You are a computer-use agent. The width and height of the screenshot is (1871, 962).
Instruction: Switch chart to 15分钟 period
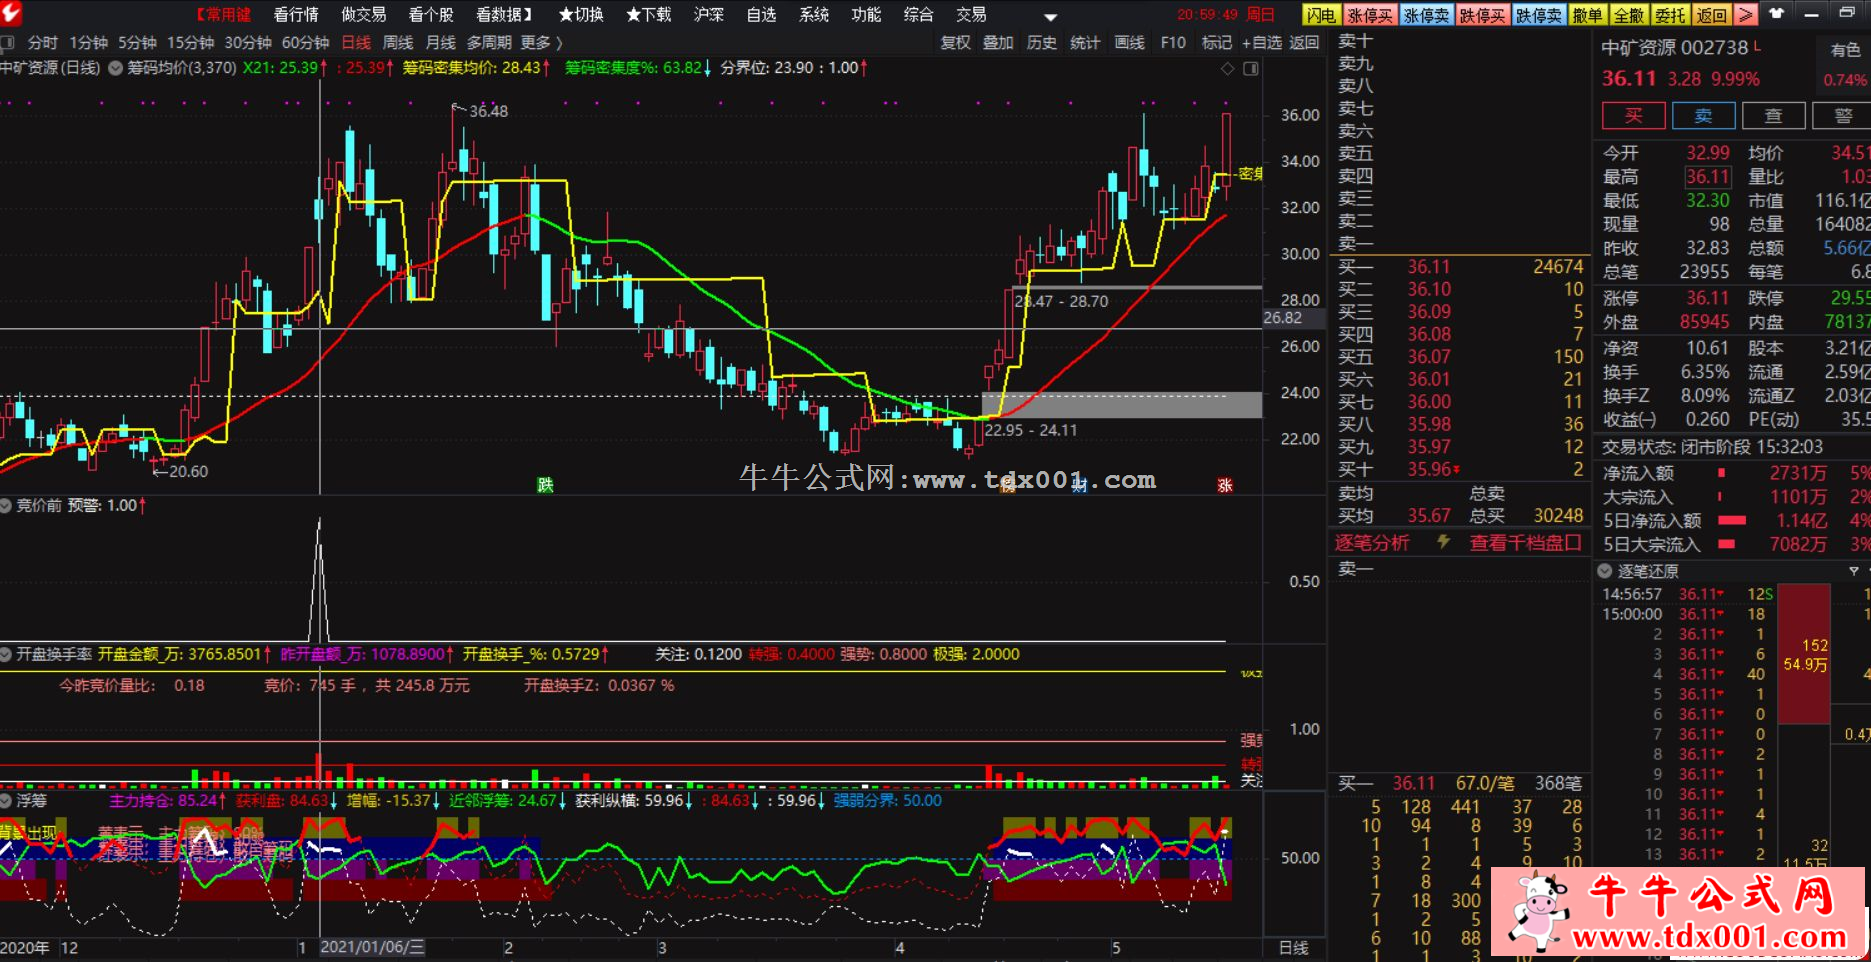click(x=190, y=43)
